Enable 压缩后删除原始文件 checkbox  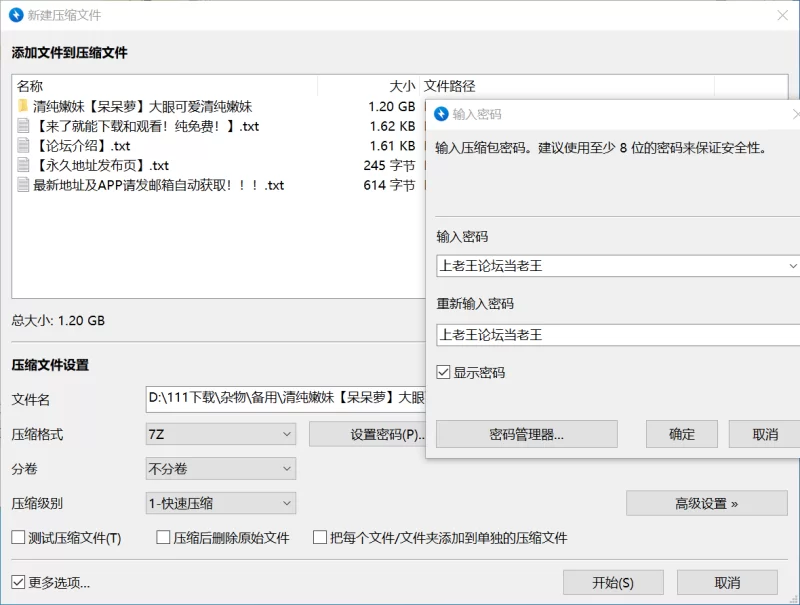(x=164, y=538)
